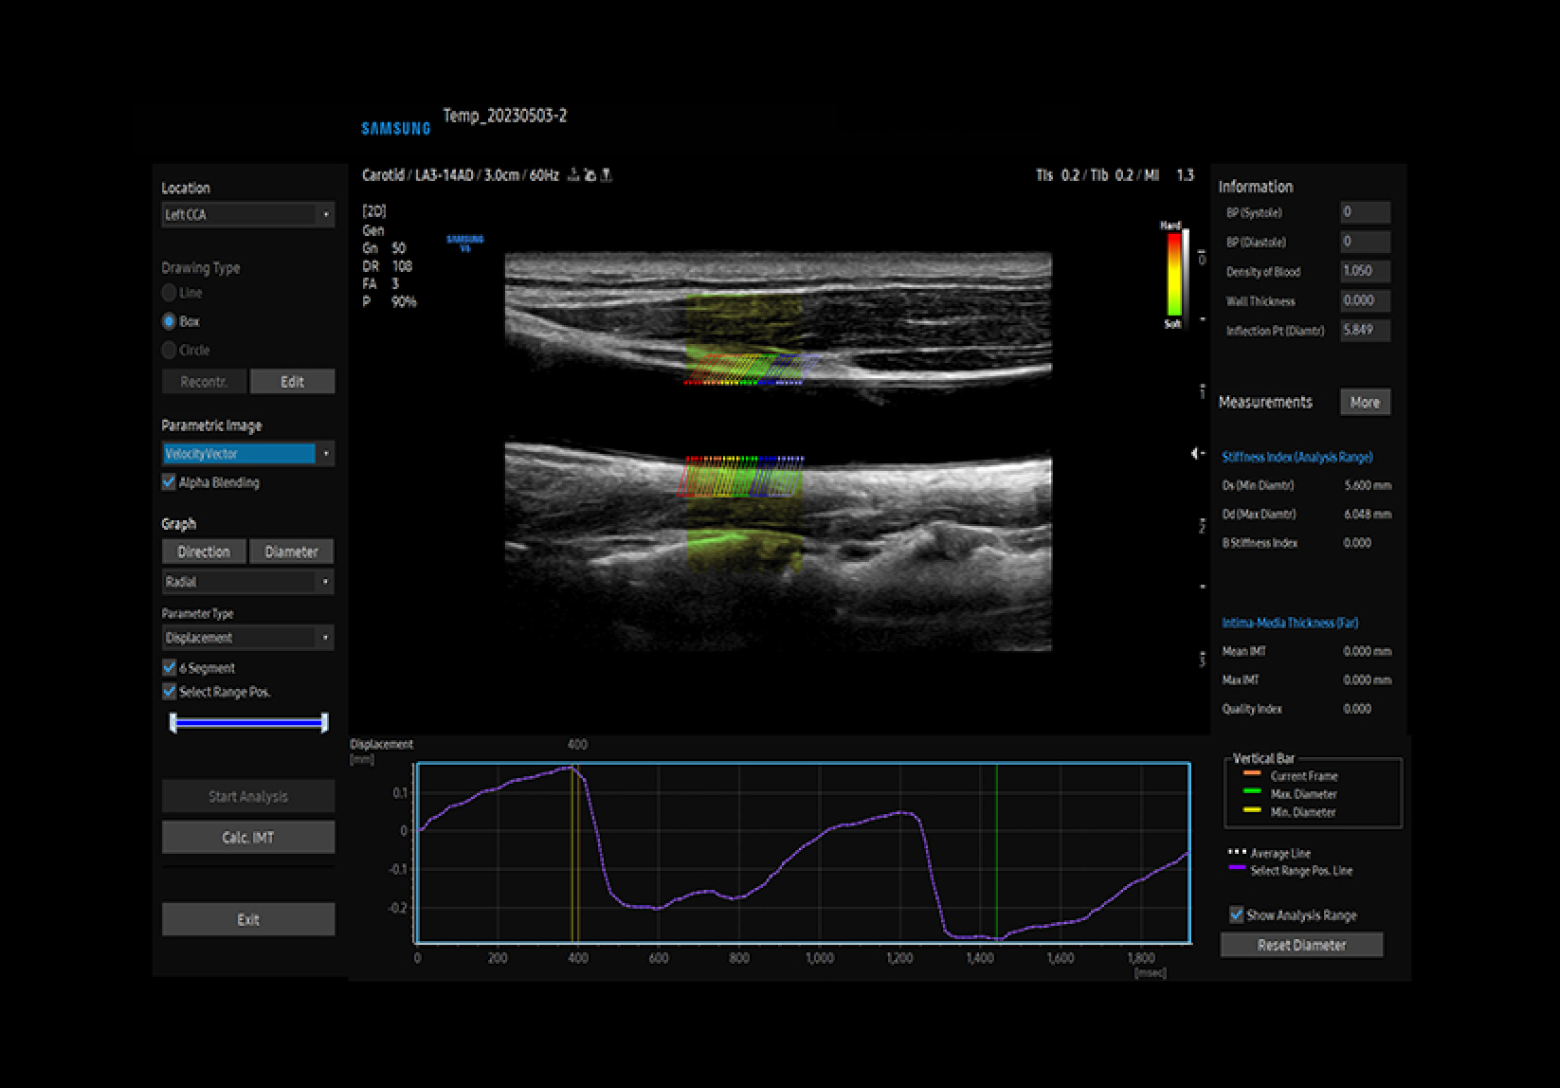The width and height of the screenshot is (1560, 1088).
Task: Click the purple Select Range Pos. Line swatch
Action: tap(1237, 869)
